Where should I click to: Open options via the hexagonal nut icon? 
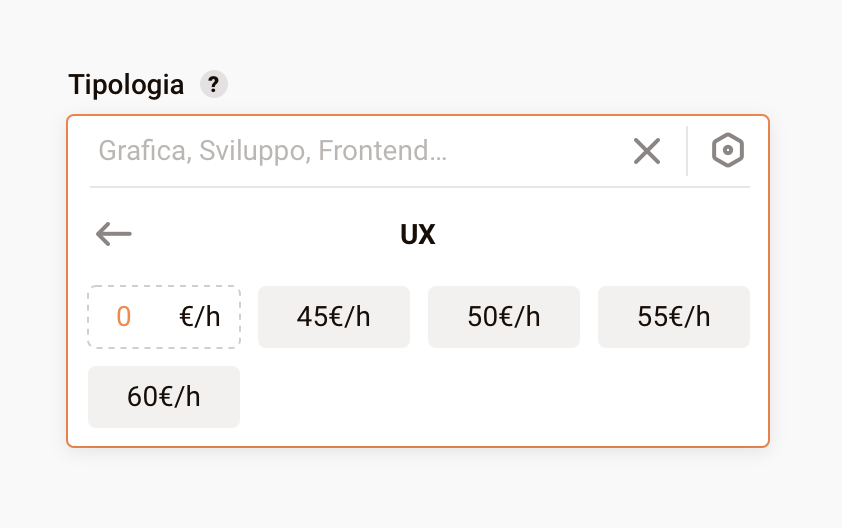pos(728,151)
